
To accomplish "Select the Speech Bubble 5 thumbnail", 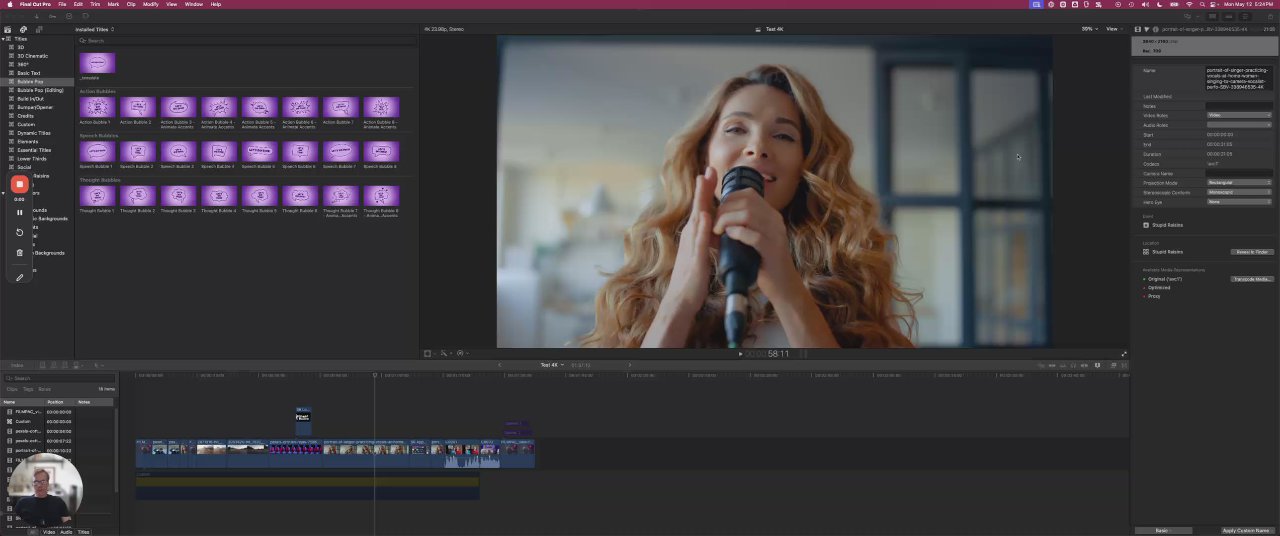I will (259, 152).
